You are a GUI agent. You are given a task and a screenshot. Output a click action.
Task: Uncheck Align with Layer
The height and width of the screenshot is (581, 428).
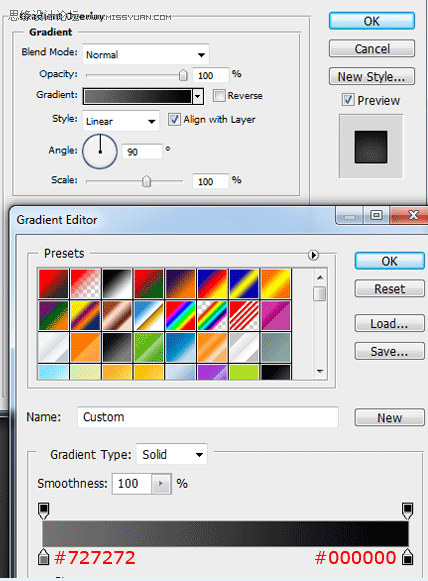click(174, 119)
